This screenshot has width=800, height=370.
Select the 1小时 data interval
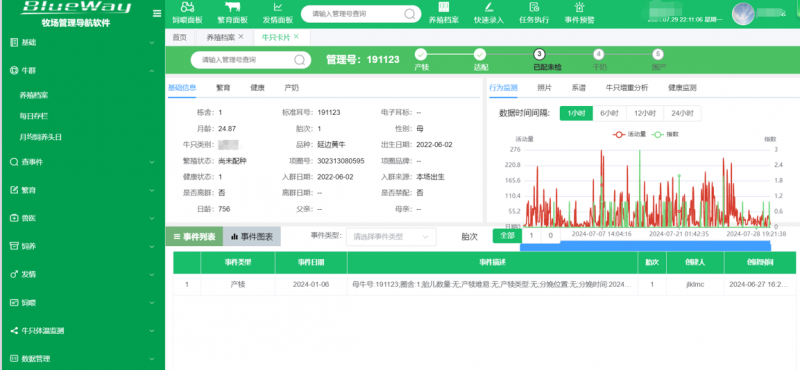tap(576, 113)
